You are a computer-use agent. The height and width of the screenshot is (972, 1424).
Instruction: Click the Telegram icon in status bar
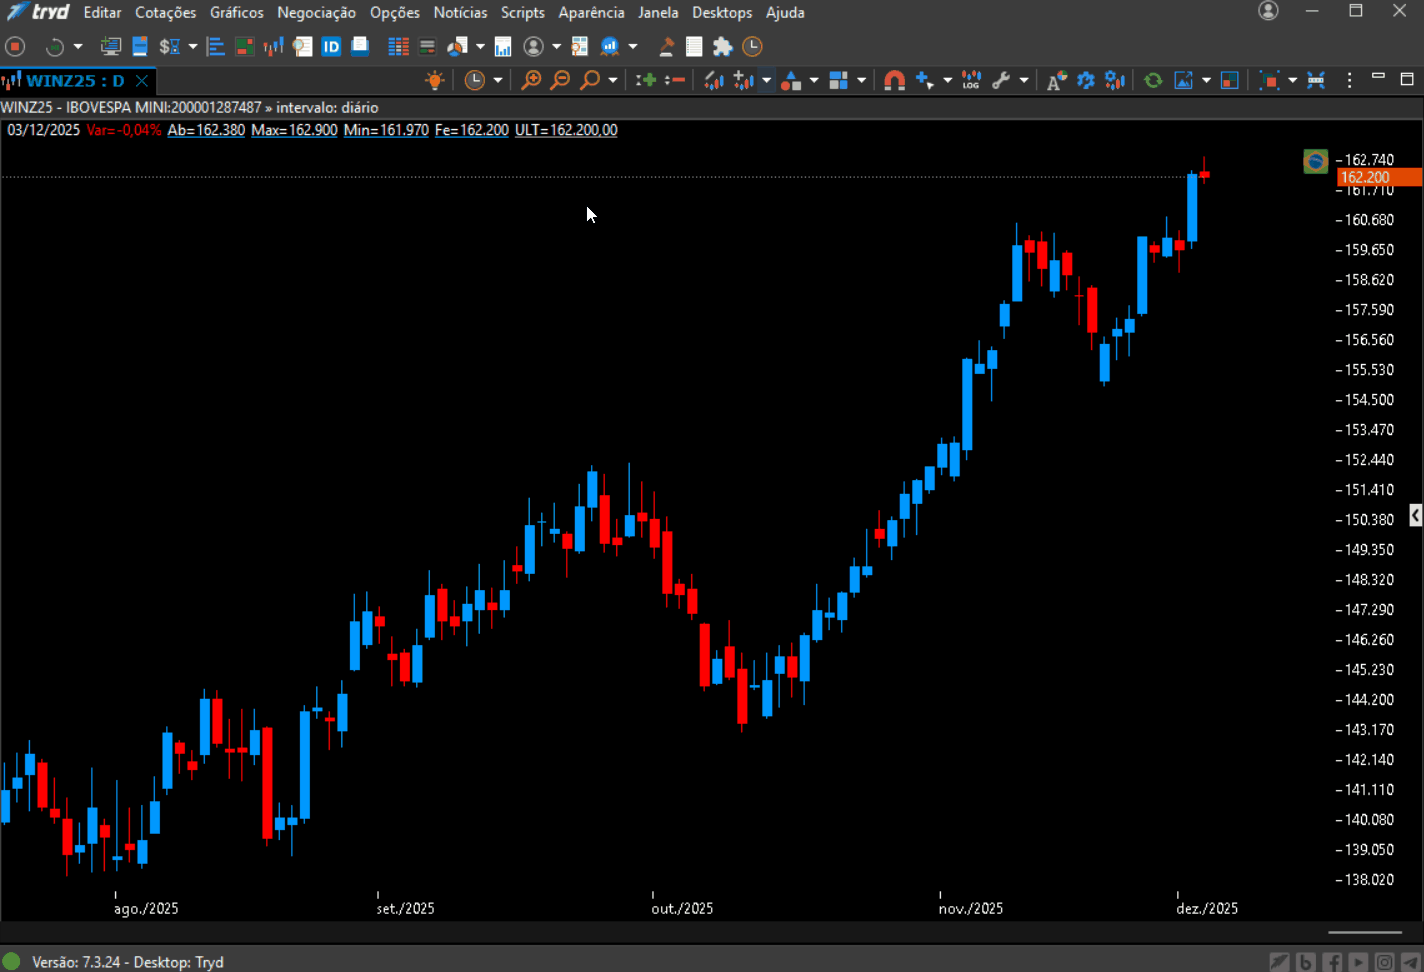[x=1410, y=962]
